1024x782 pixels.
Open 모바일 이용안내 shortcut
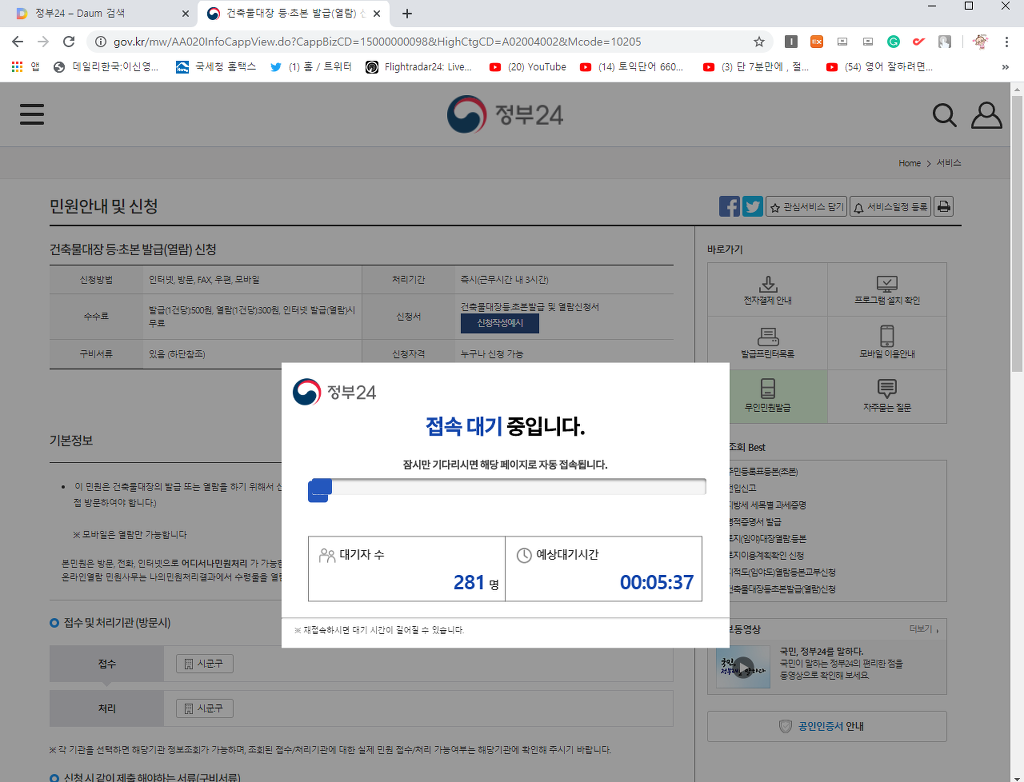click(887, 344)
